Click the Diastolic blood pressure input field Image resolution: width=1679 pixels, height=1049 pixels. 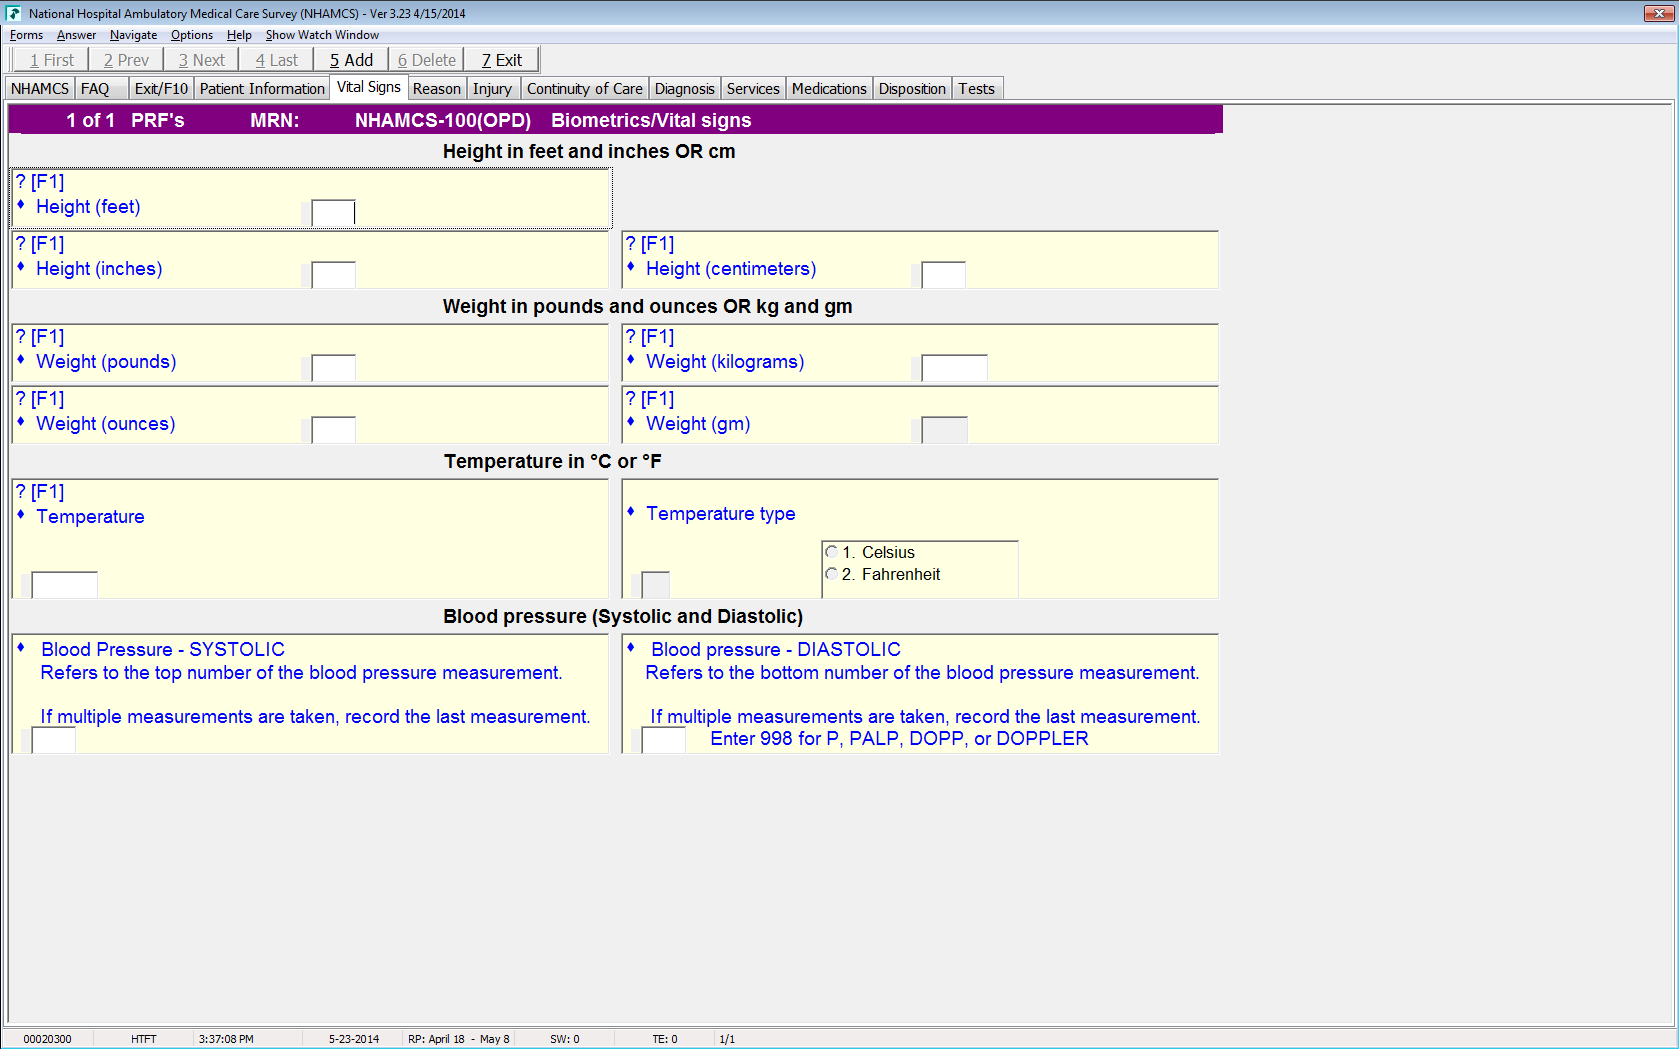(663, 740)
